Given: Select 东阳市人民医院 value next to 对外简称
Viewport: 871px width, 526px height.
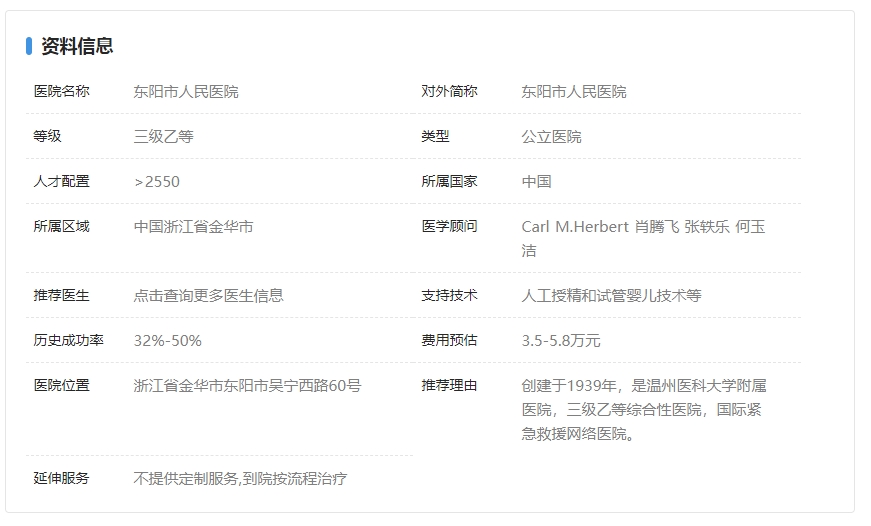Looking at the screenshot, I should (573, 92).
